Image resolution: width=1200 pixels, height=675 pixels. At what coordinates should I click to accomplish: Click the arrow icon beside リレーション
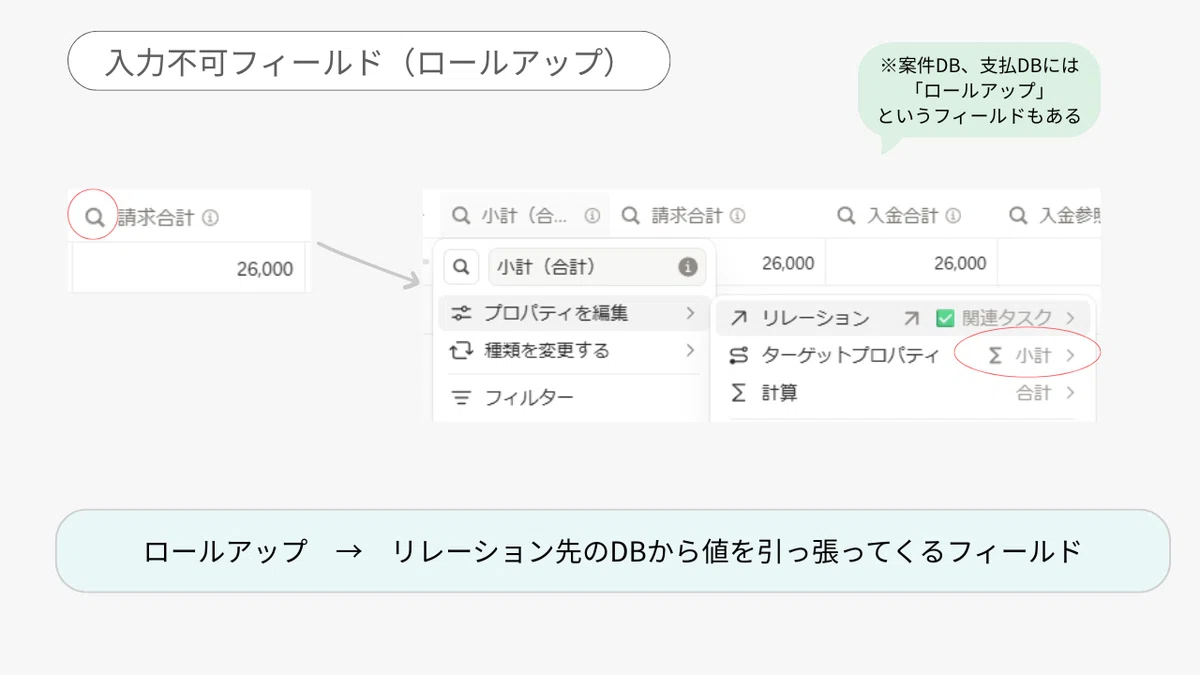click(738, 318)
